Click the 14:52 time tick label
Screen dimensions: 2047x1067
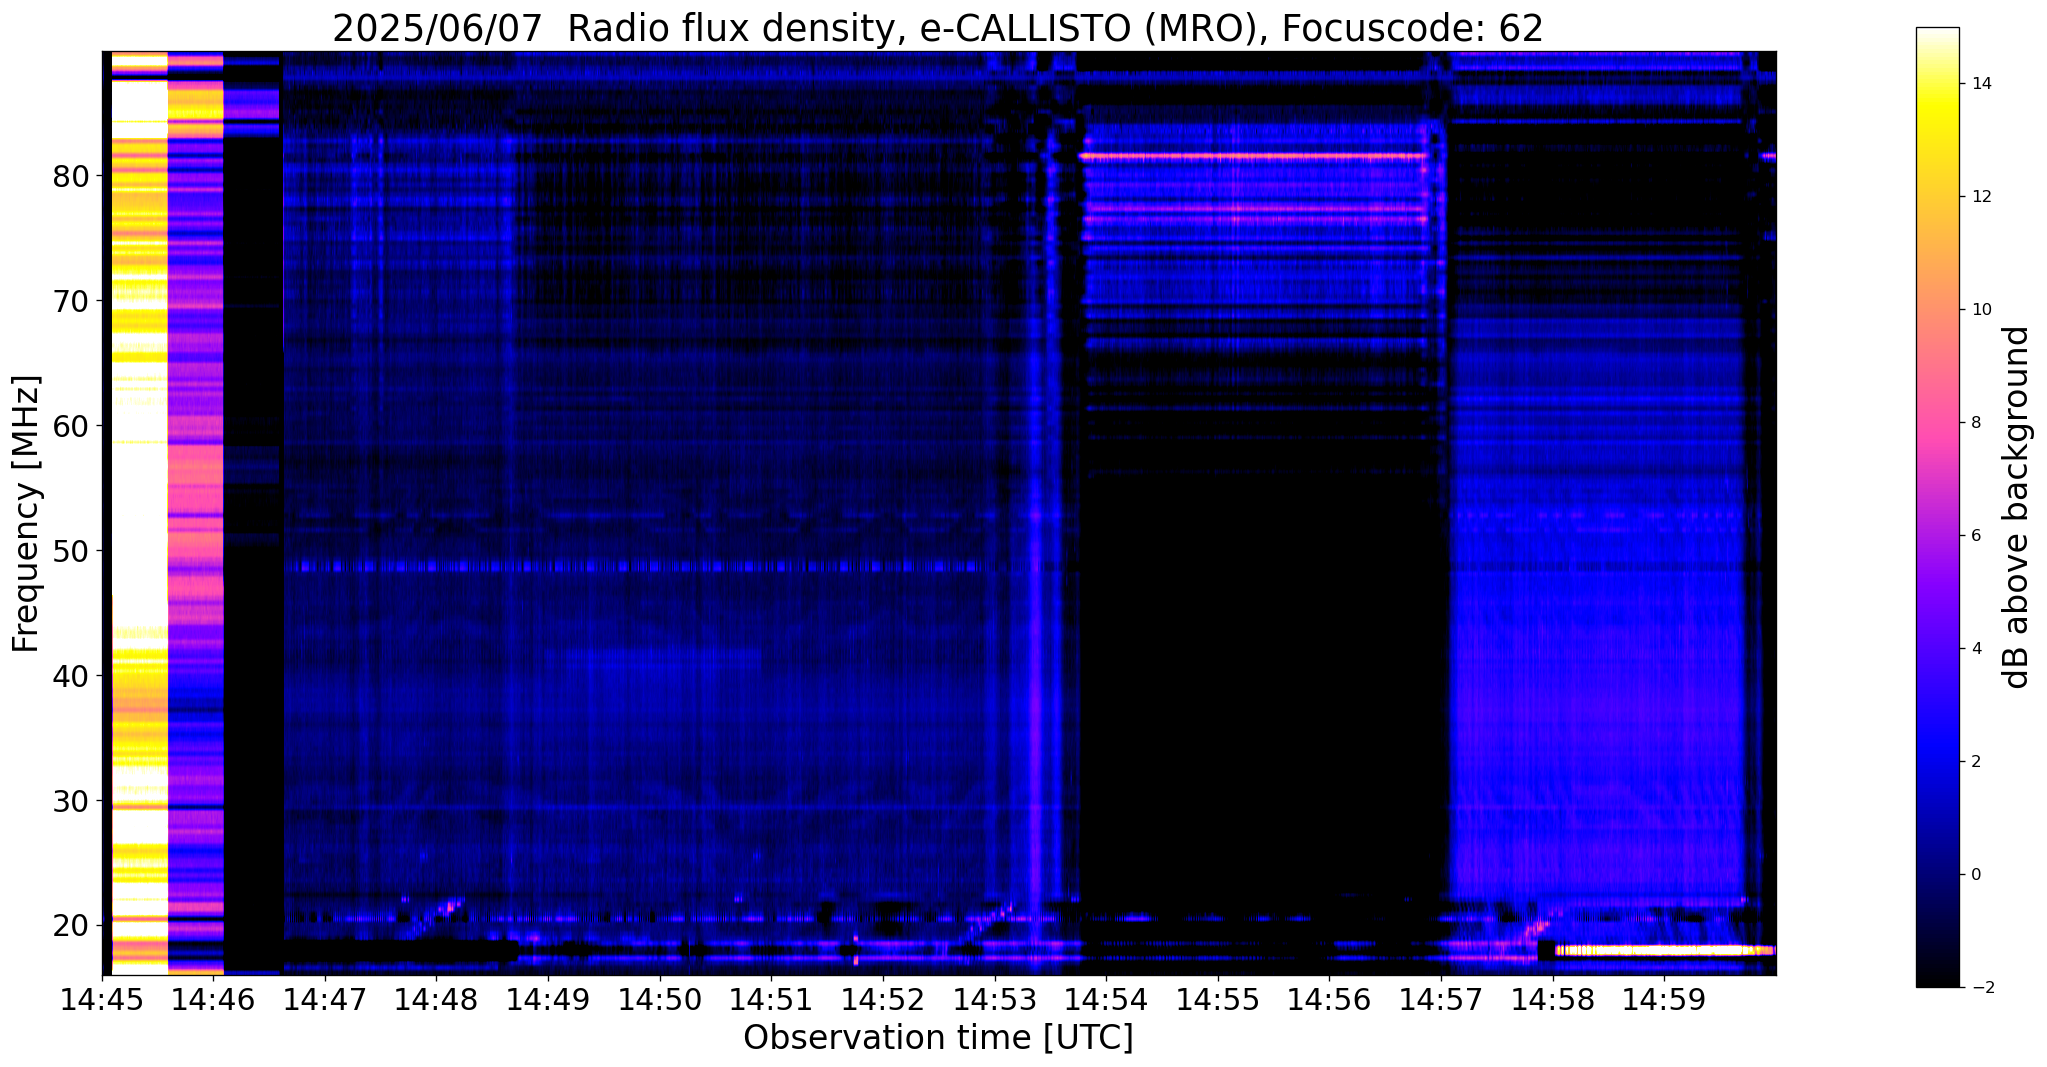tap(882, 1000)
